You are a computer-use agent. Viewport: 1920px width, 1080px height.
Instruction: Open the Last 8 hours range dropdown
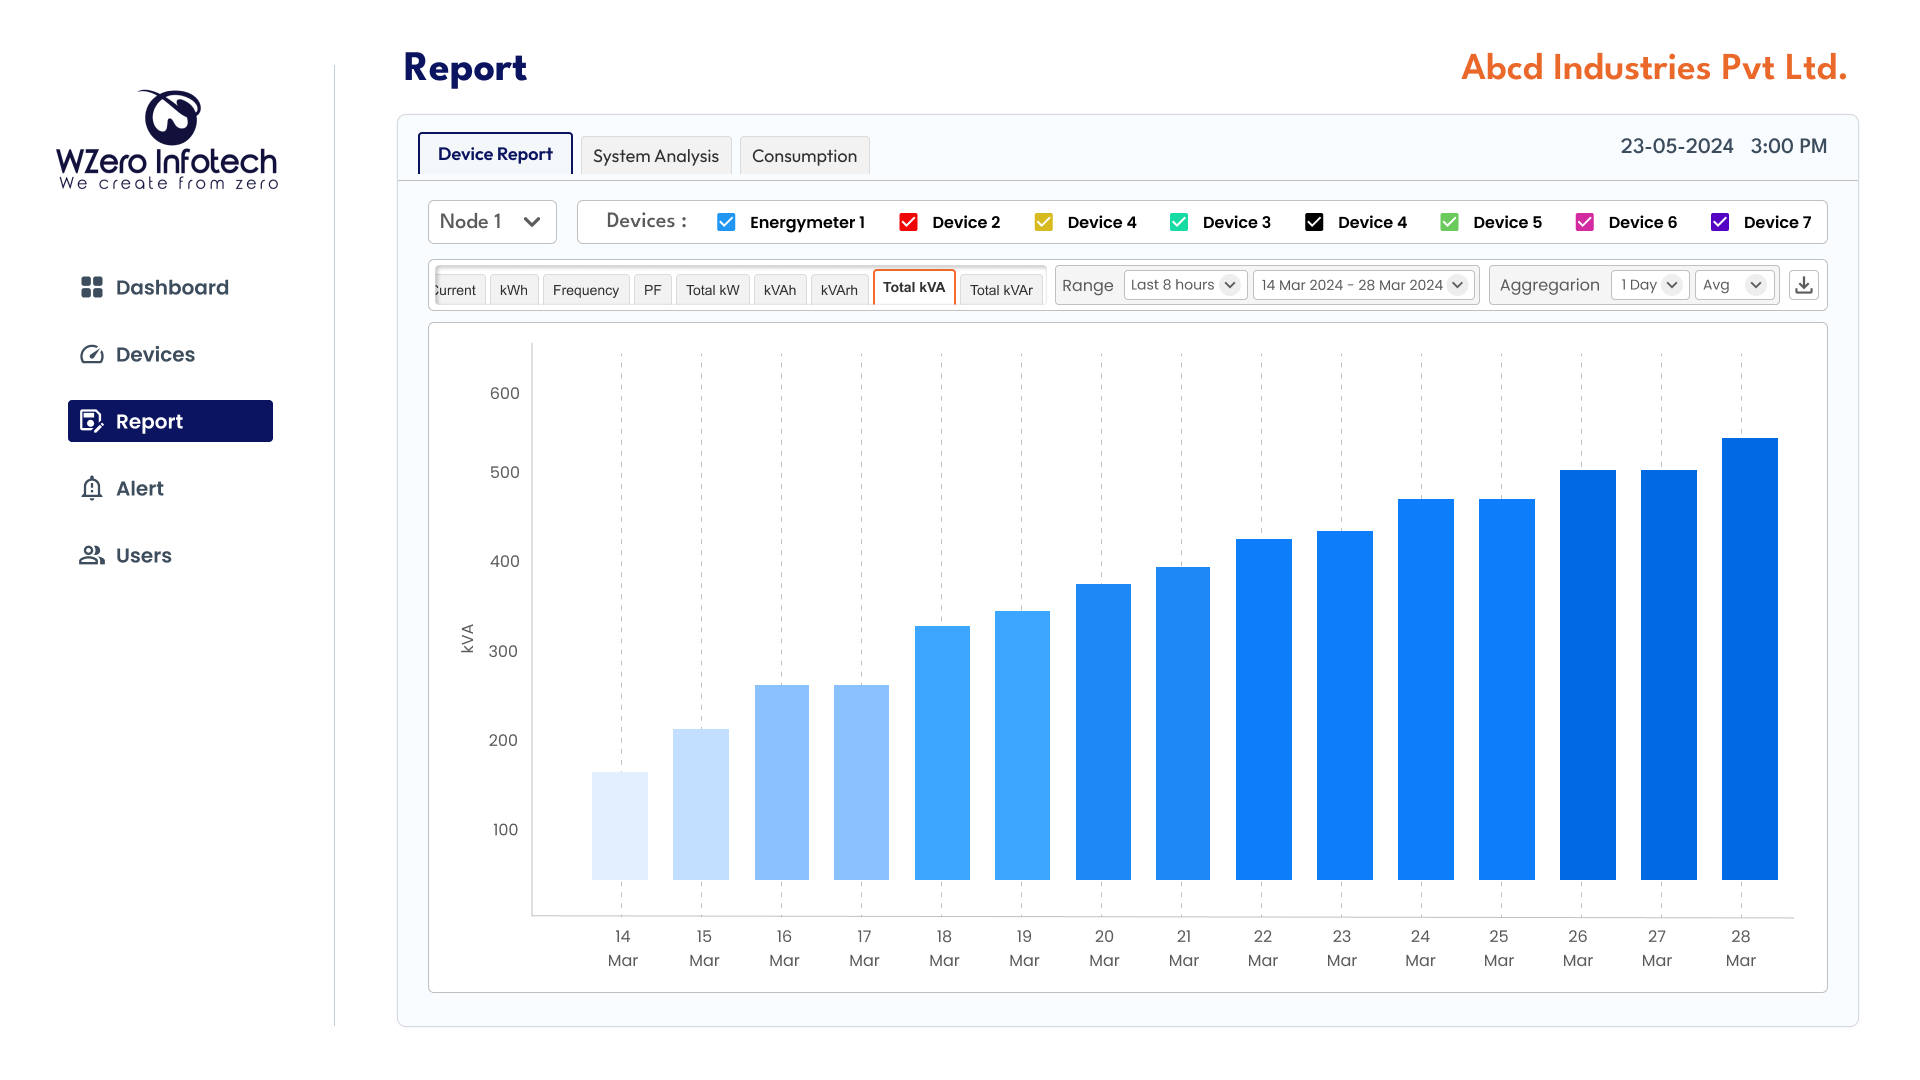tap(1184, 285)
